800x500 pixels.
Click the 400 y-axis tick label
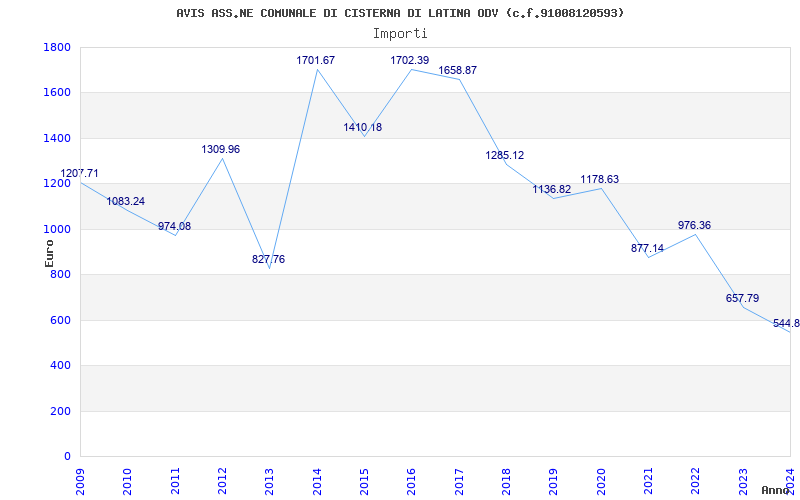60,366
